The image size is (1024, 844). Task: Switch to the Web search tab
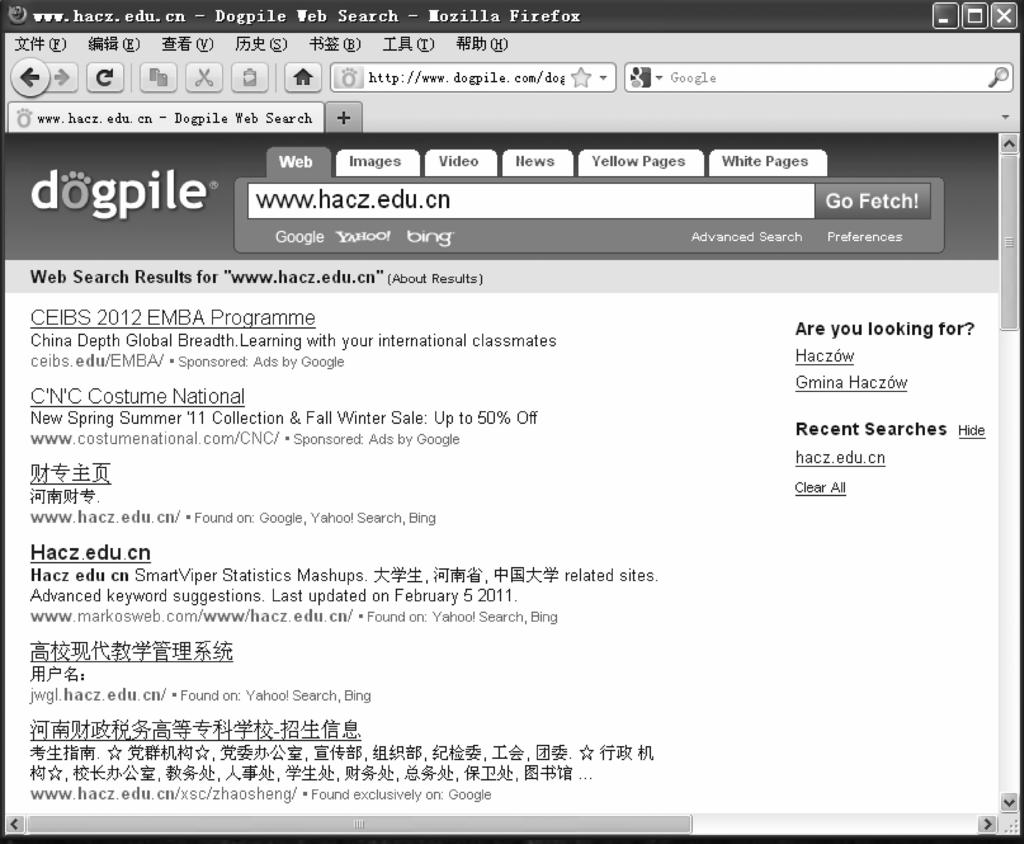(296, 162)
